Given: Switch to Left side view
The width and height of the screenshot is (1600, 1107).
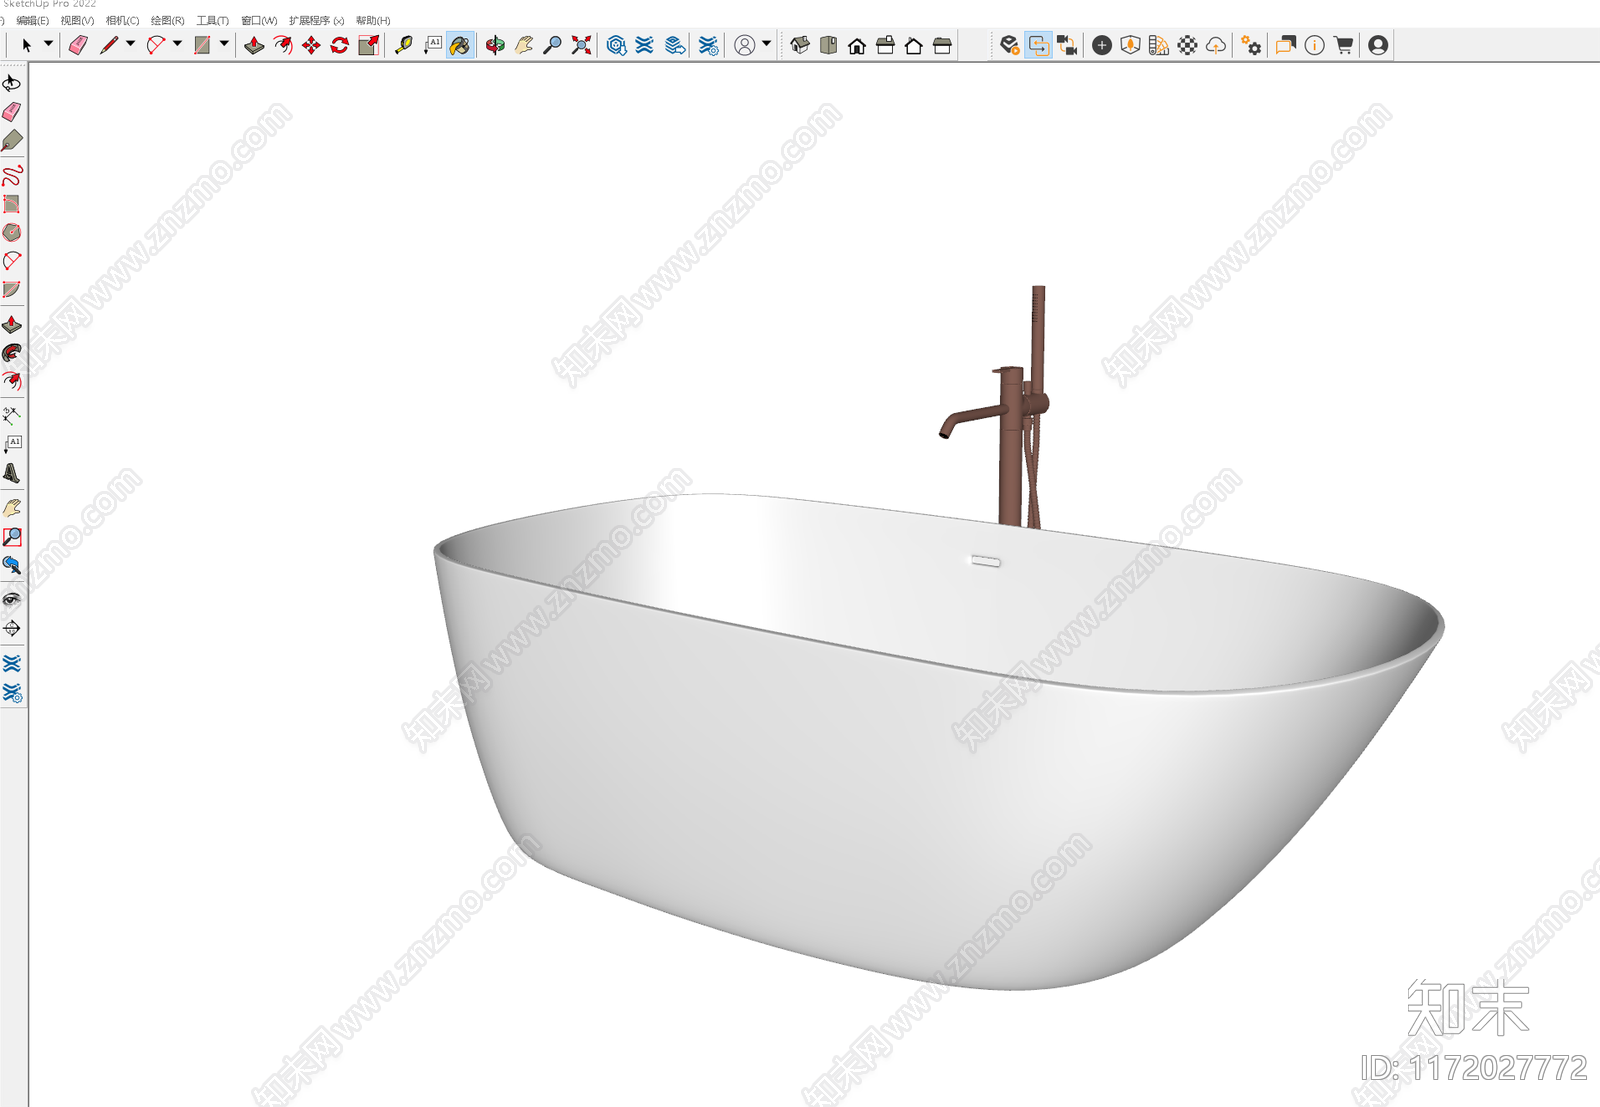Looking at the screenshot, I should (x=942, y=45).
